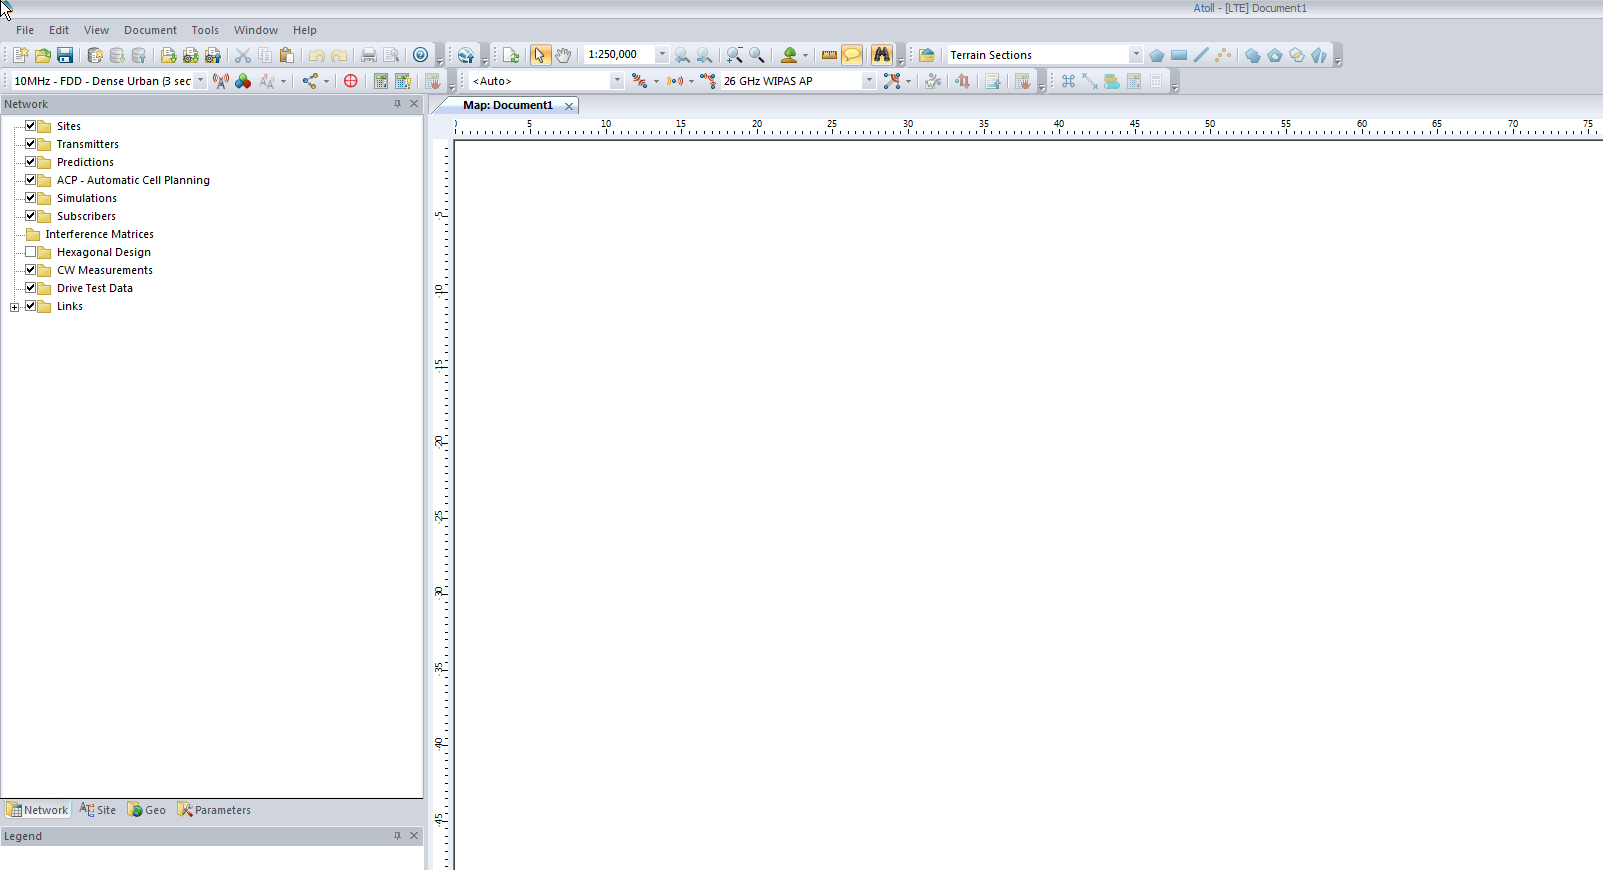Open the share nodes icon dropdown arrow
Viewport: 1603px width, 870px height.
[x=326, y=82]
